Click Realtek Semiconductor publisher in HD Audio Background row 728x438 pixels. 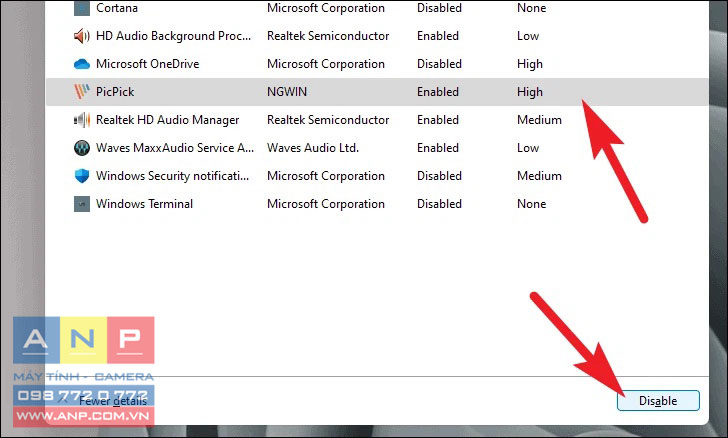328,36
